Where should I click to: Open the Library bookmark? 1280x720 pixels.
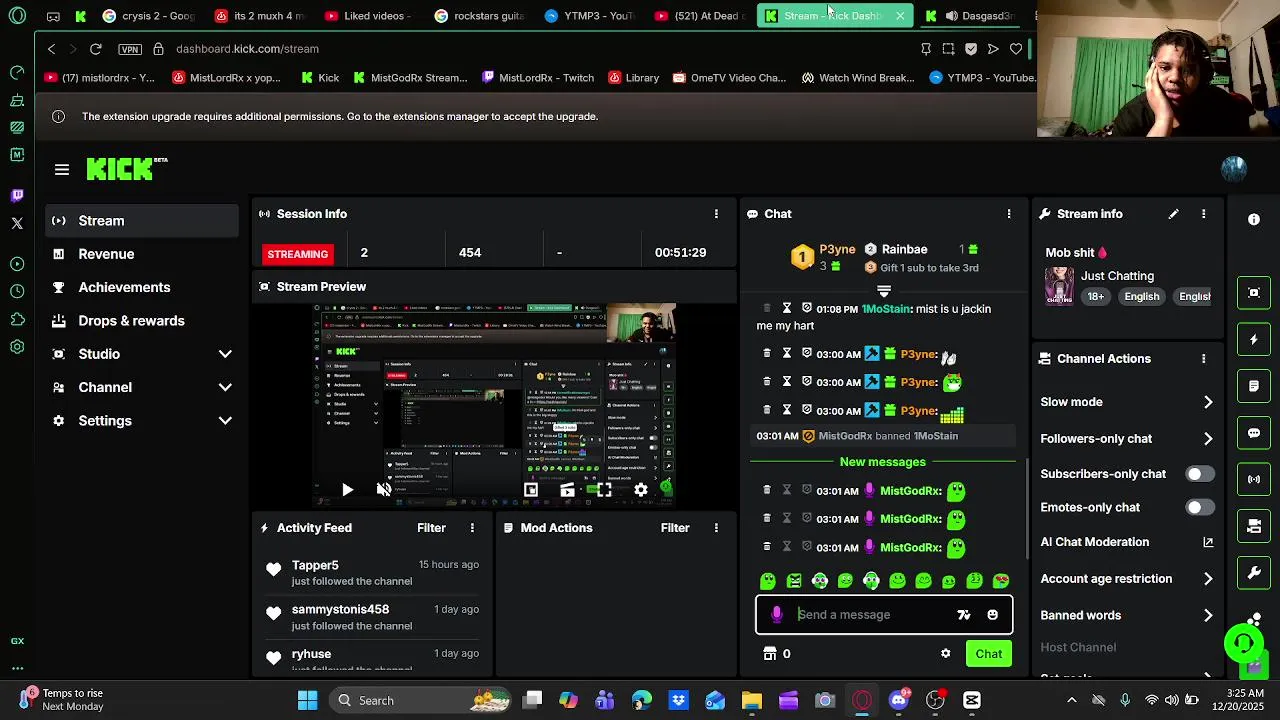click(x=632, y=78)
